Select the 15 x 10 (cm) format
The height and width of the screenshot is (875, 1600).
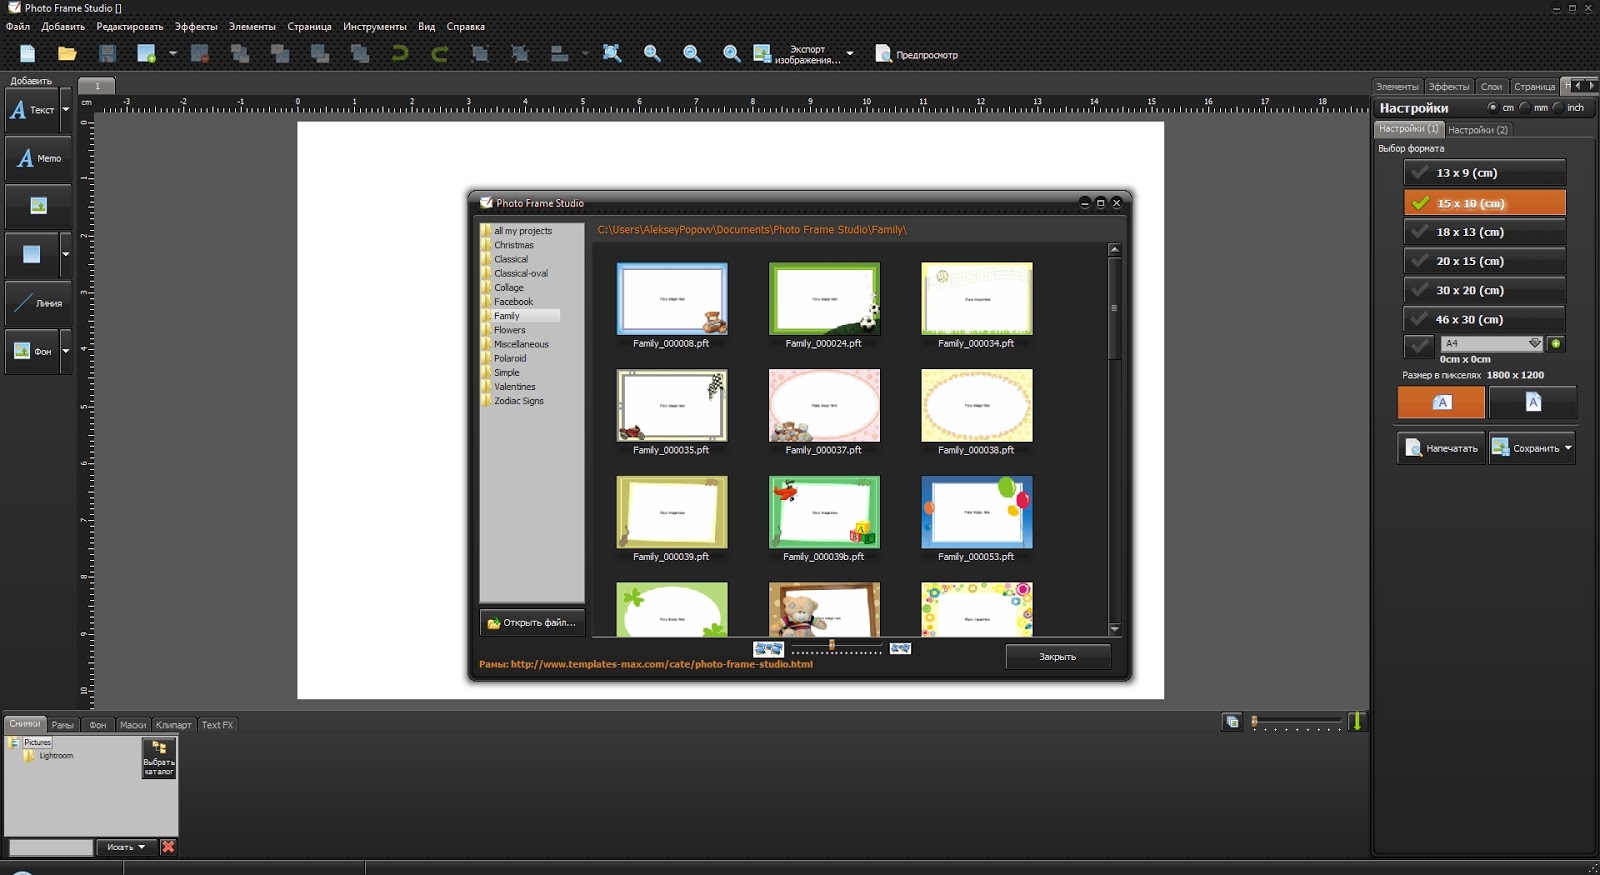1485,203
